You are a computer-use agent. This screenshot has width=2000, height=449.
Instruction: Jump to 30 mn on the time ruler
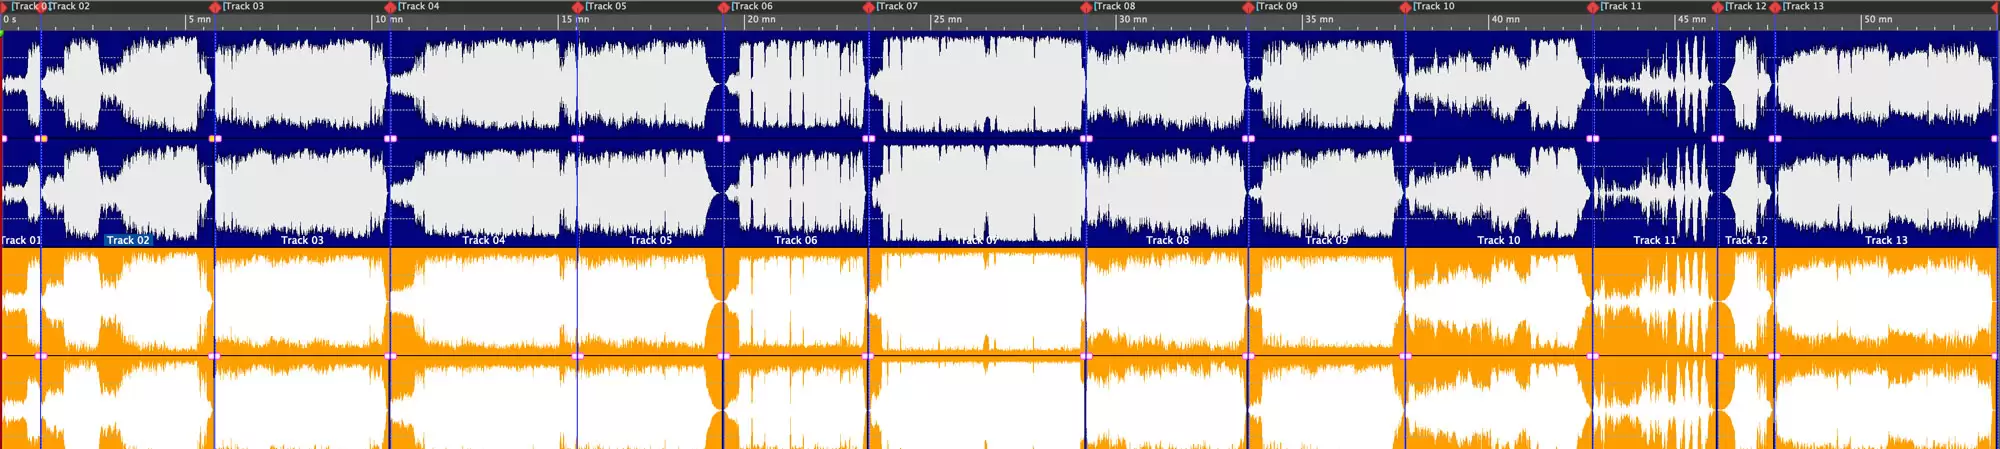tap(1132, 20)
